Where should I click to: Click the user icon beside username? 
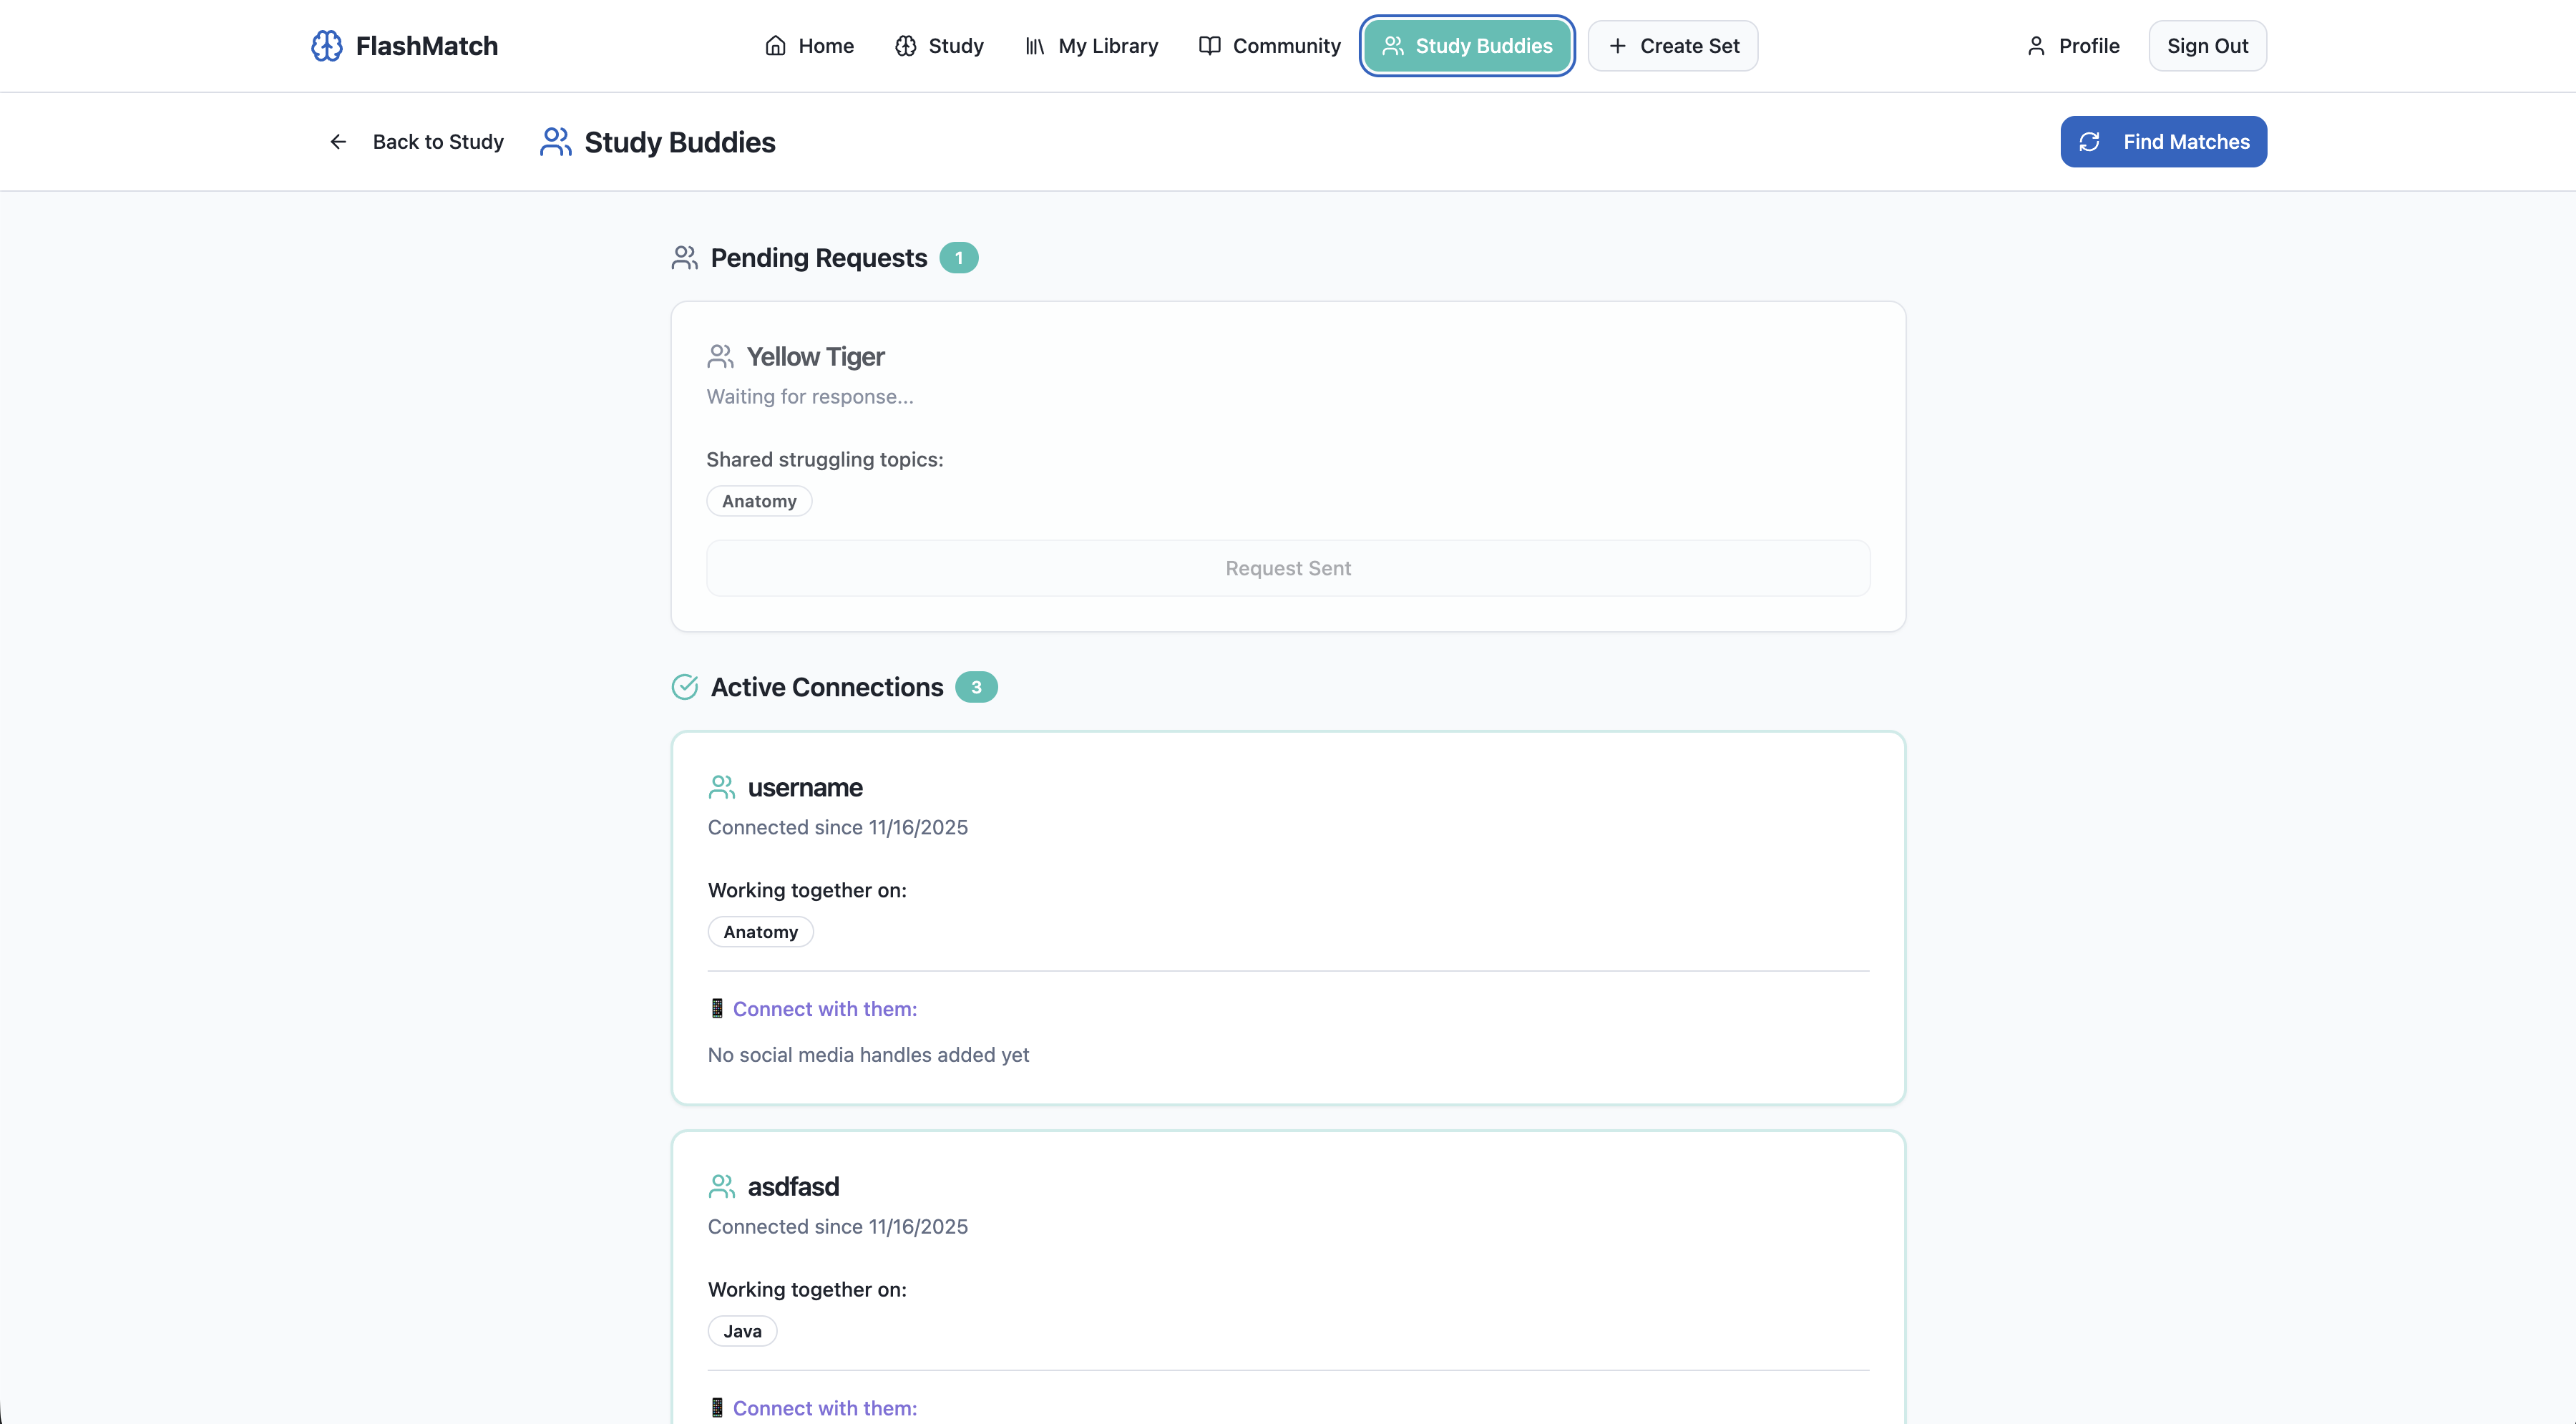coord(721,787)
